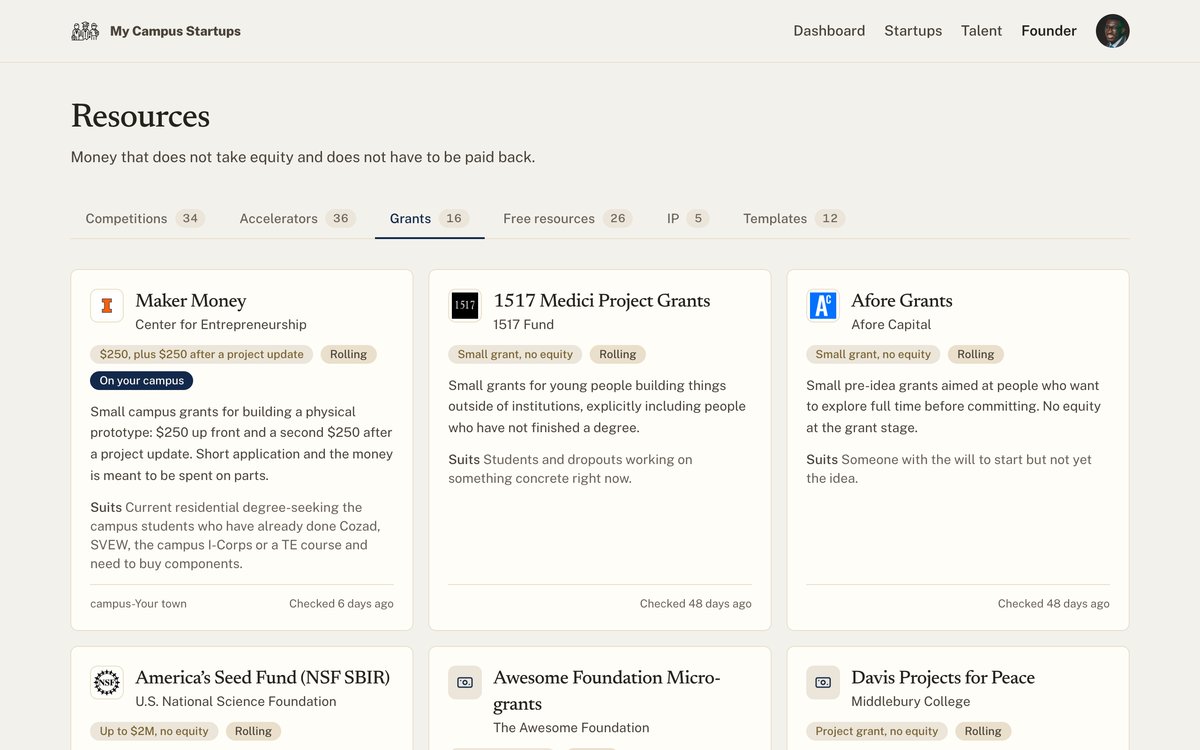Select the Grants tab

pos(430,218)
